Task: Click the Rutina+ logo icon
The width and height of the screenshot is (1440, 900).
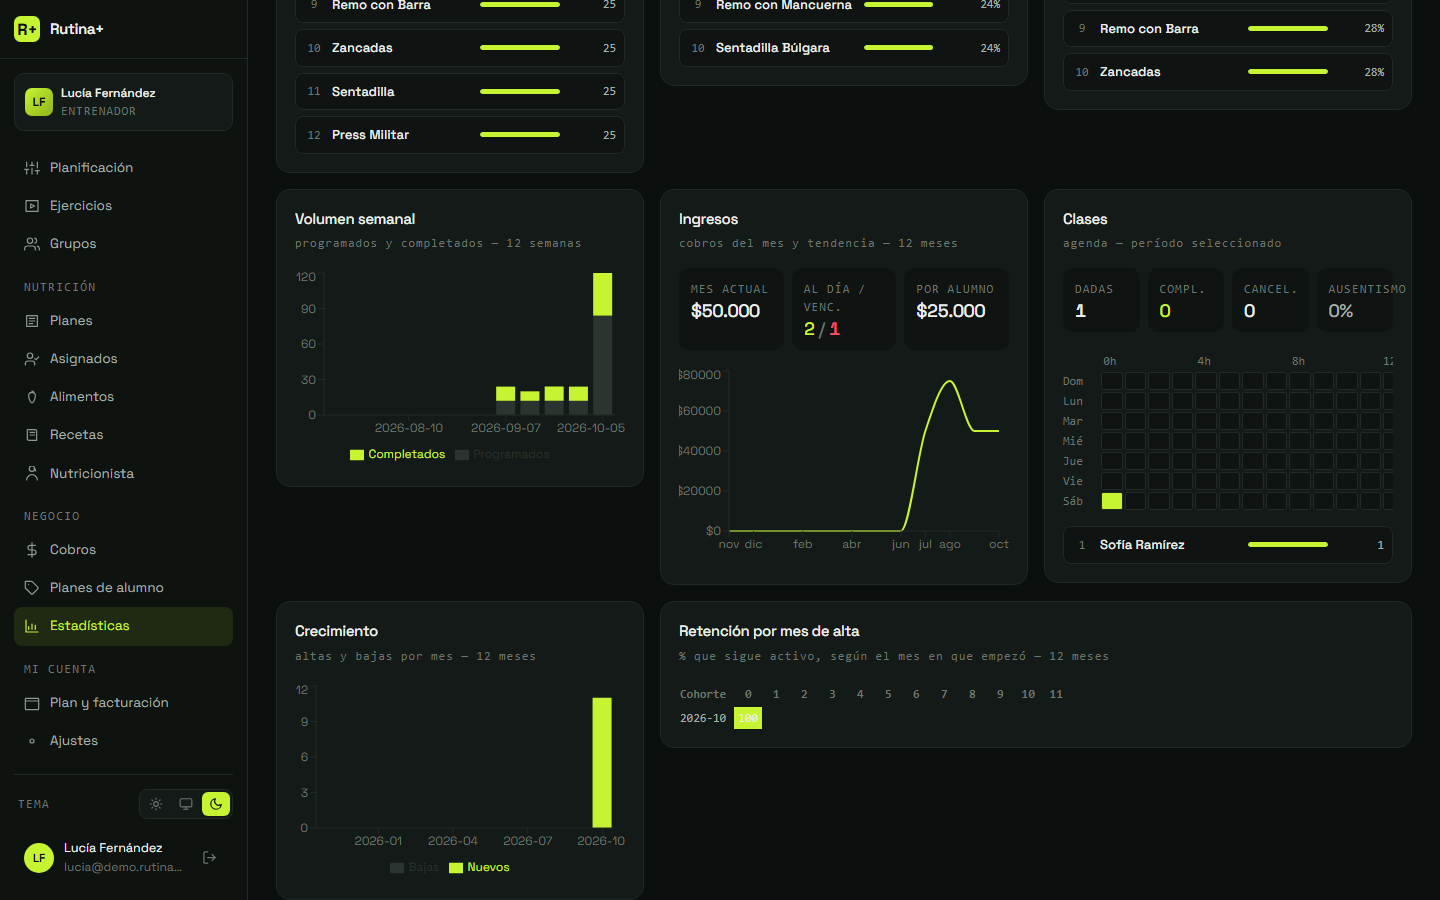Action: (27, 29)
